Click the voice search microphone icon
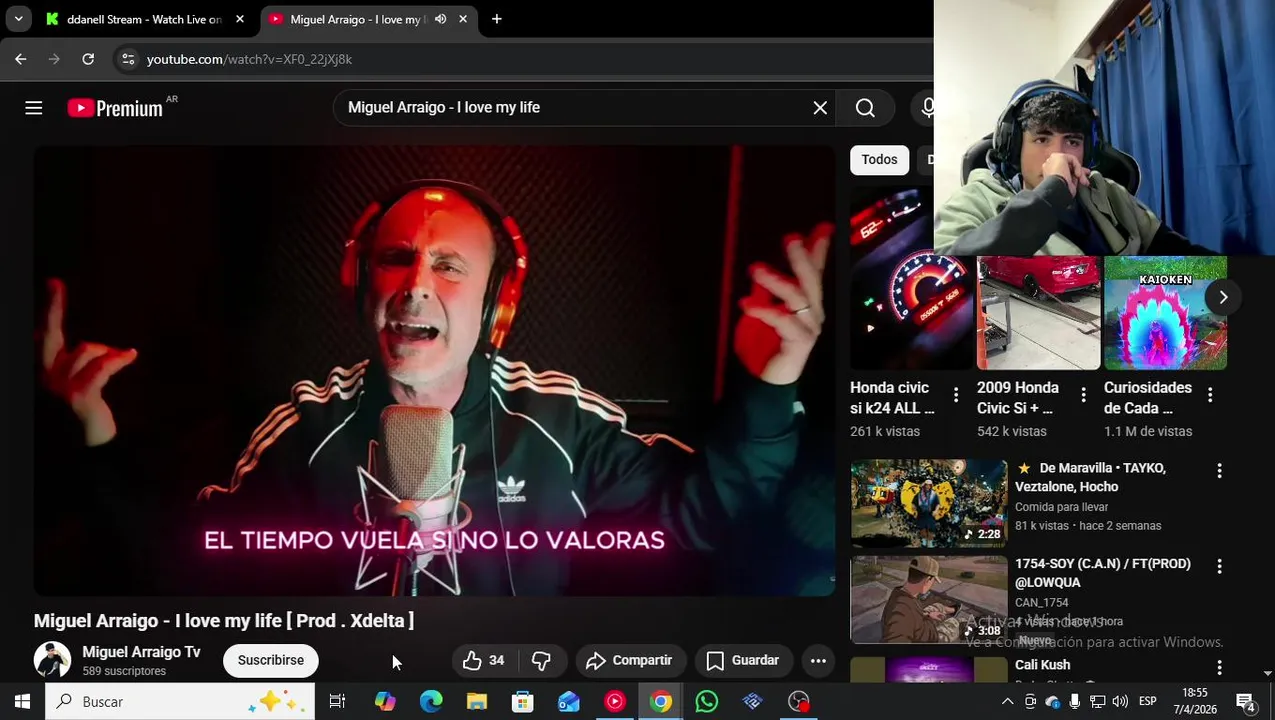This screenshot has width=1275, height=720. coord(928,108)
